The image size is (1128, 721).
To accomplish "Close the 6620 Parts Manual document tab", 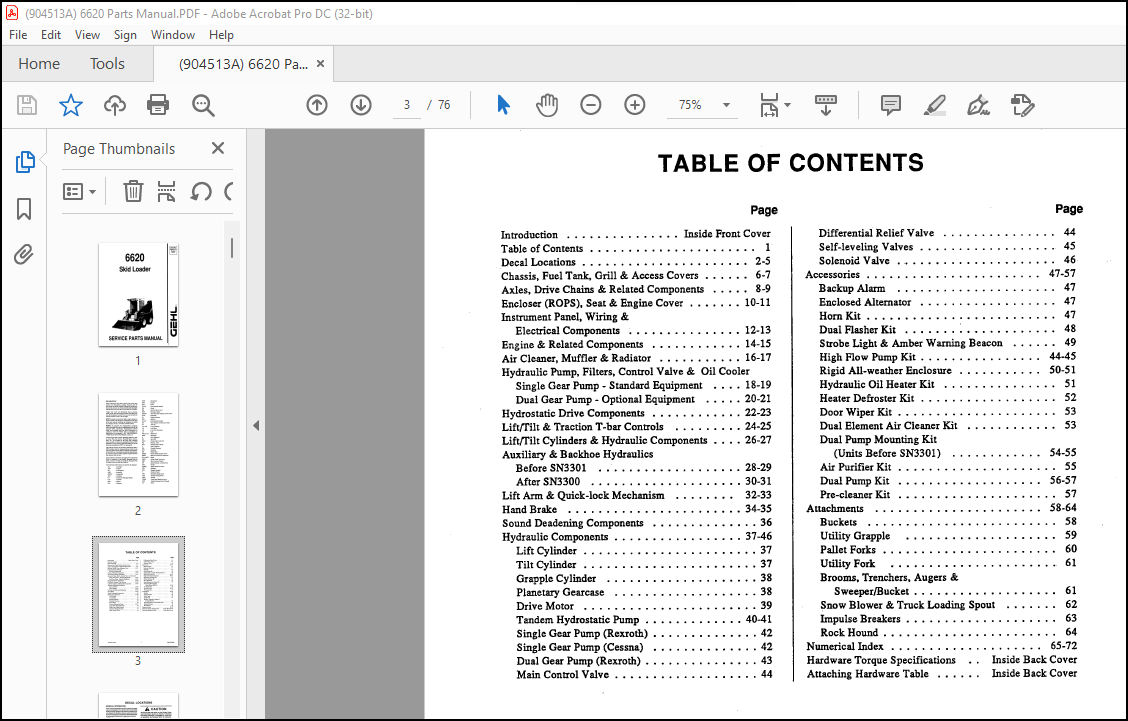I will pyautogui.click(x=320, y=63).
